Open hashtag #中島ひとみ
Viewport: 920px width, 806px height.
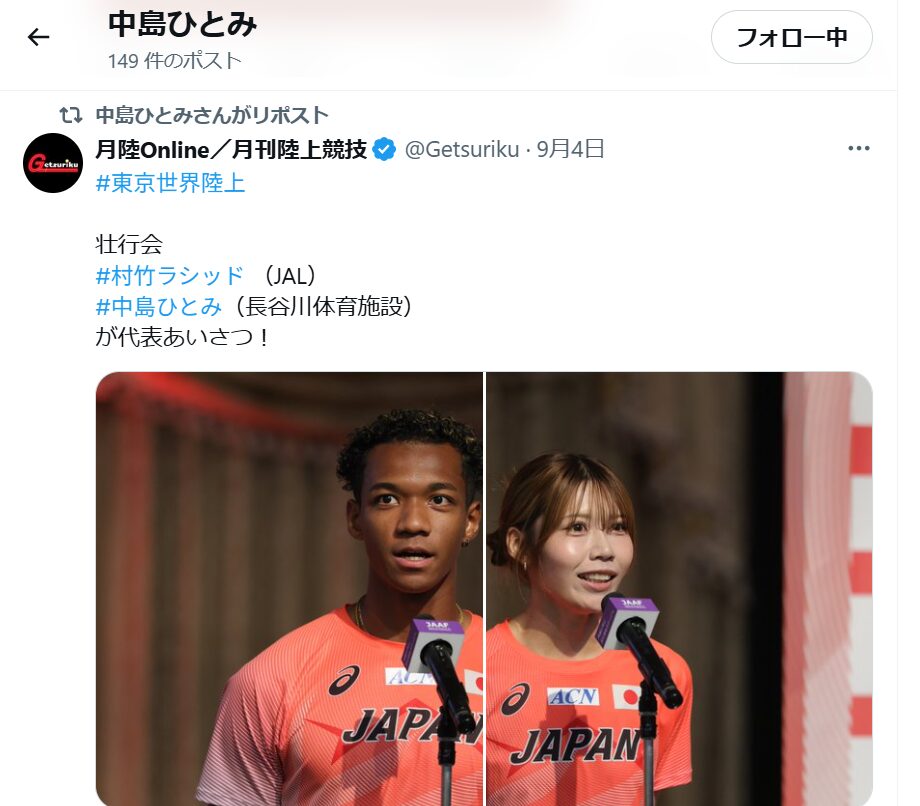[x=158, y=306]
